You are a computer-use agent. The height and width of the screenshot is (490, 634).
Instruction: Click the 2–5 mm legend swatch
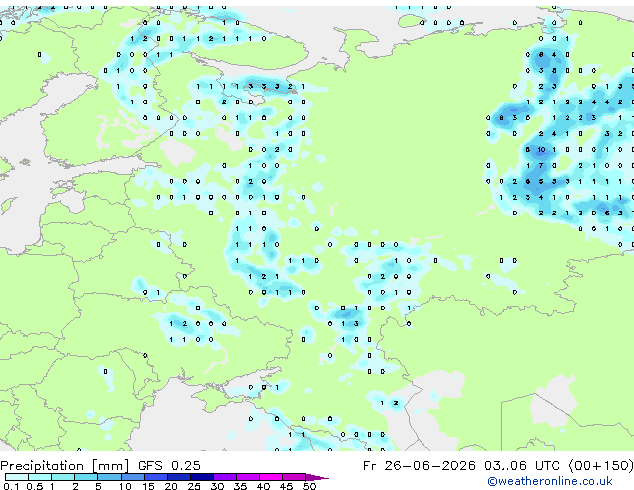(86, 477)
